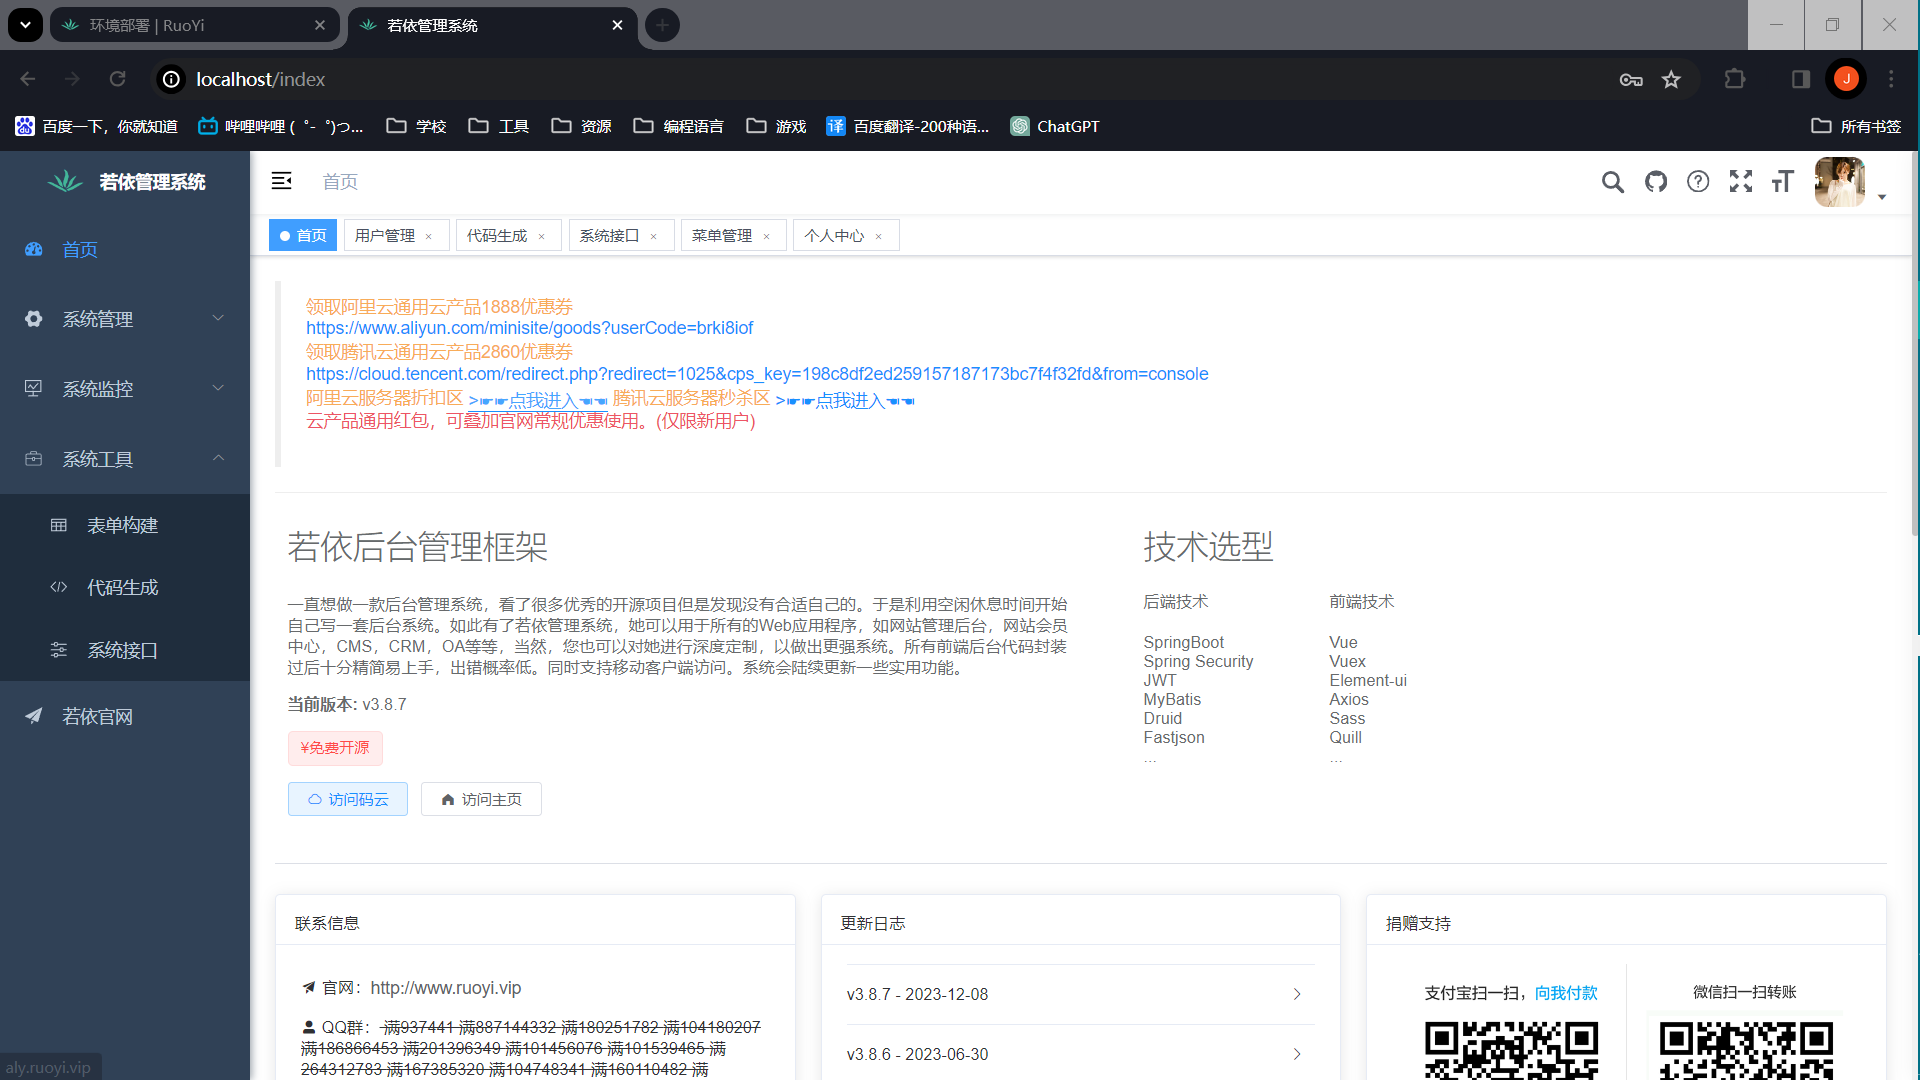Open 代码生成 sidebar item

122,588
